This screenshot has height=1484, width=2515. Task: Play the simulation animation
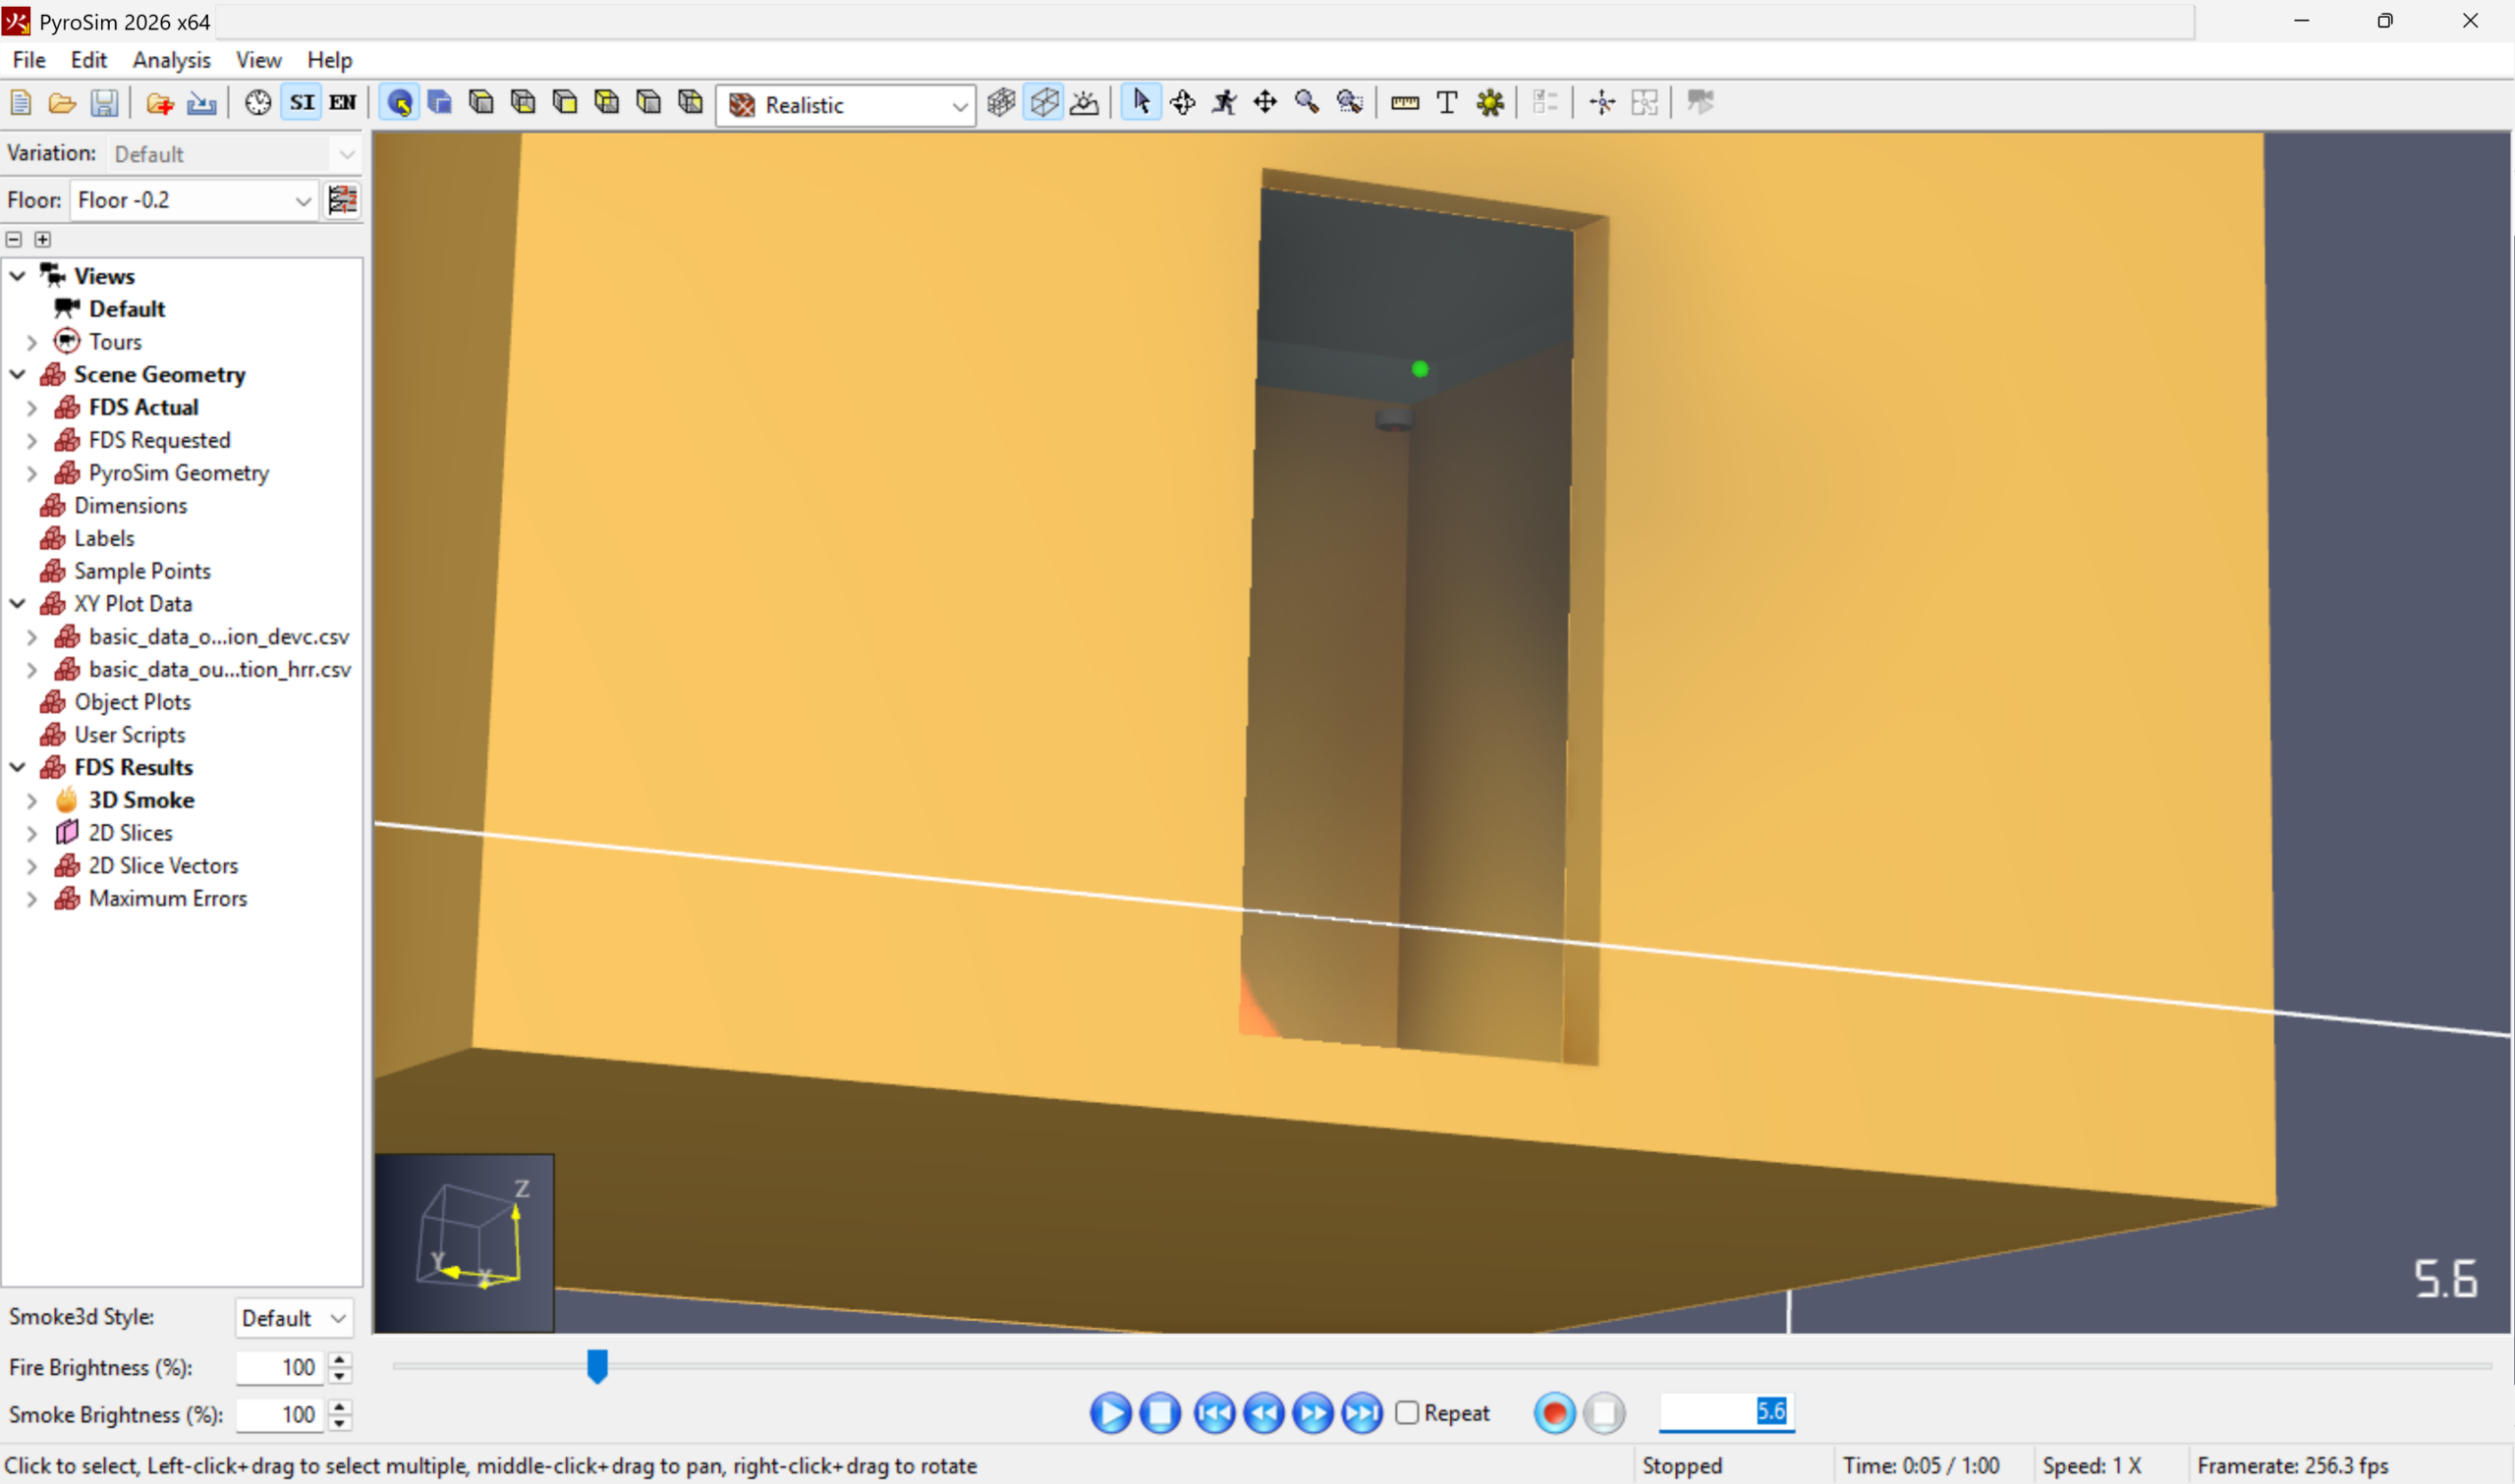pyautogui.click(x=1110, y=1413)
